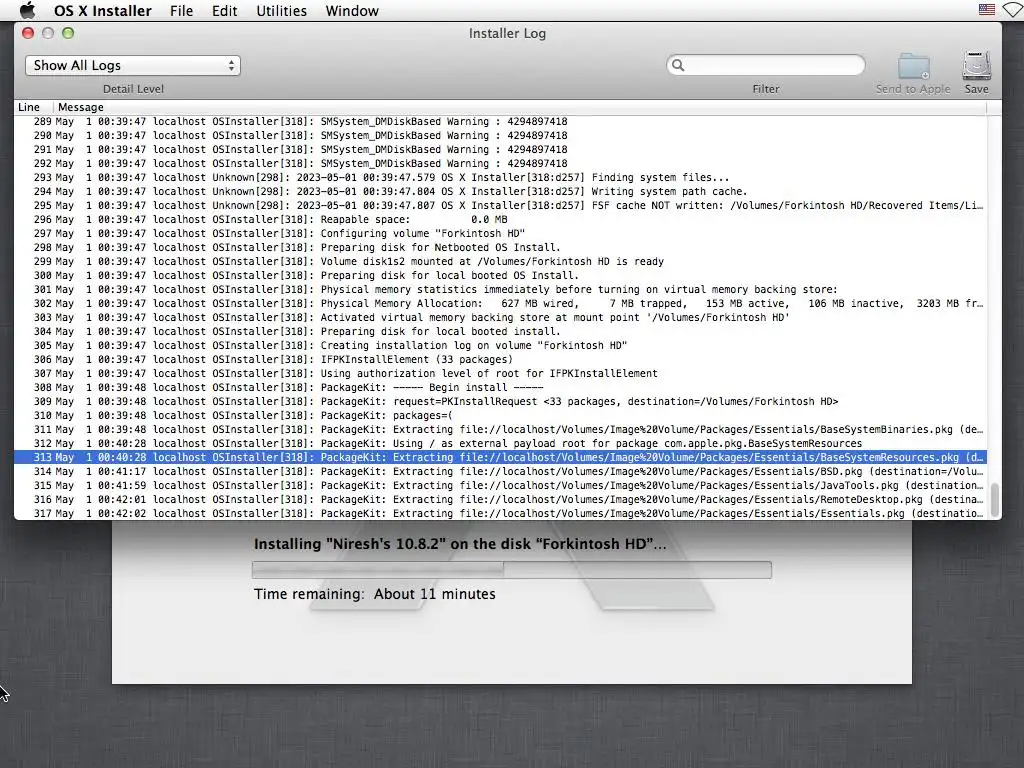This screenshot has height=768, width=1024.
Task: Select log line 314 BSD.pkg
Action: [x=500, y=472]
